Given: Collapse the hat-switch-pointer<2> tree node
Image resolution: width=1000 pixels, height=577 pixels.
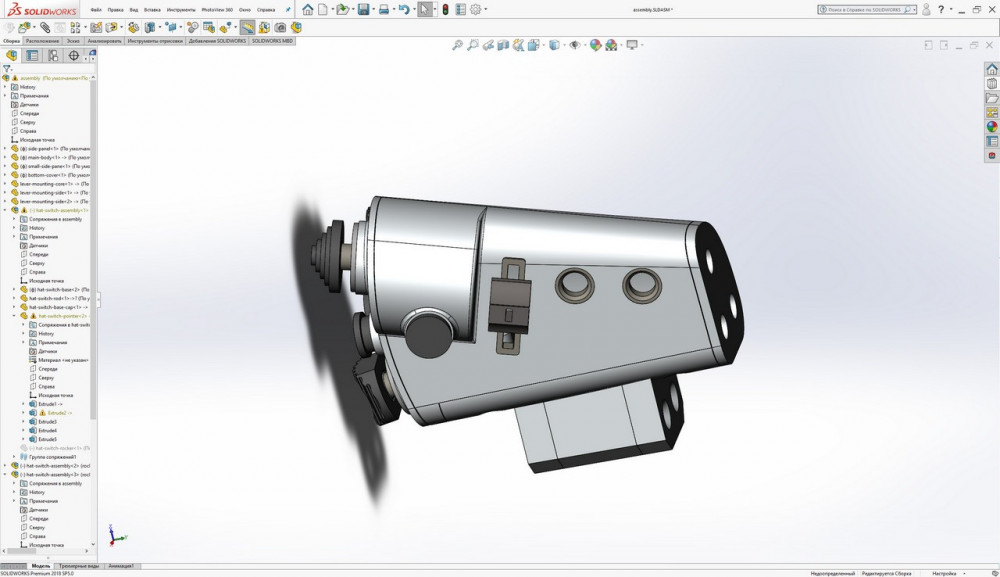Looking at the screenshot, I should (x=13, y=316).
